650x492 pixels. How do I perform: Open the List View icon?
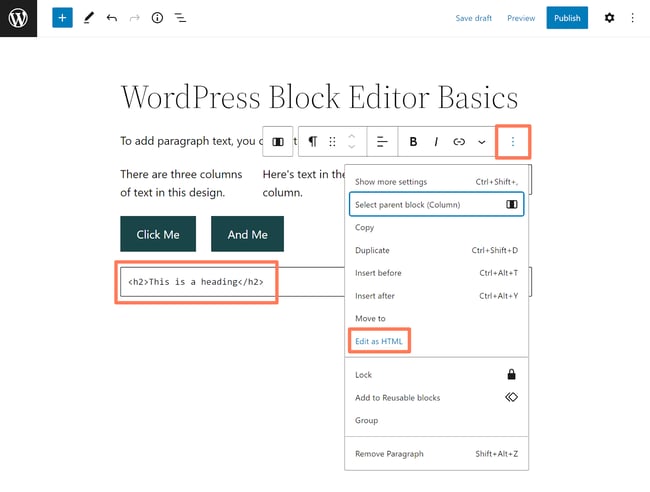[x=180, y=18]
